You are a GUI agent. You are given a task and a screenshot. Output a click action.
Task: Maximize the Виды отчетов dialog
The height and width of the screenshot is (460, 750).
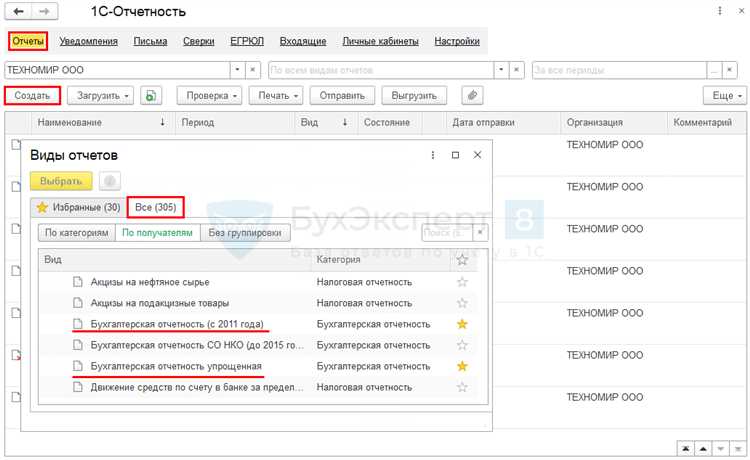[x=455, y=155]
